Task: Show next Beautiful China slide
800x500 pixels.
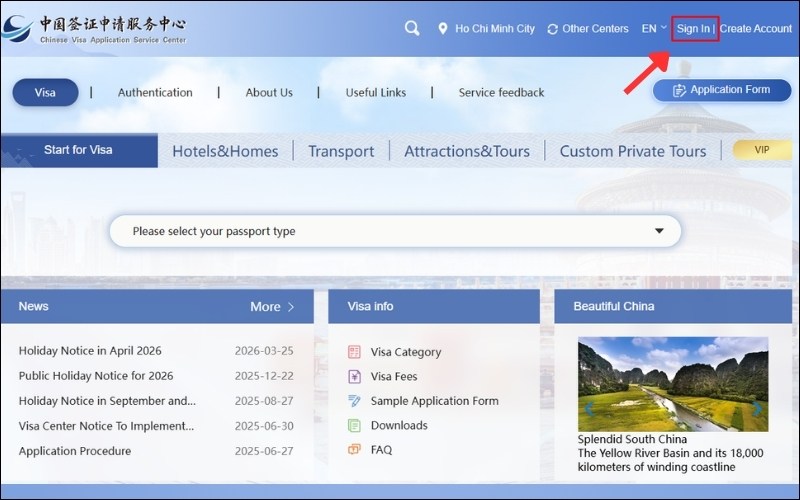Action: [x=757, y=409]
